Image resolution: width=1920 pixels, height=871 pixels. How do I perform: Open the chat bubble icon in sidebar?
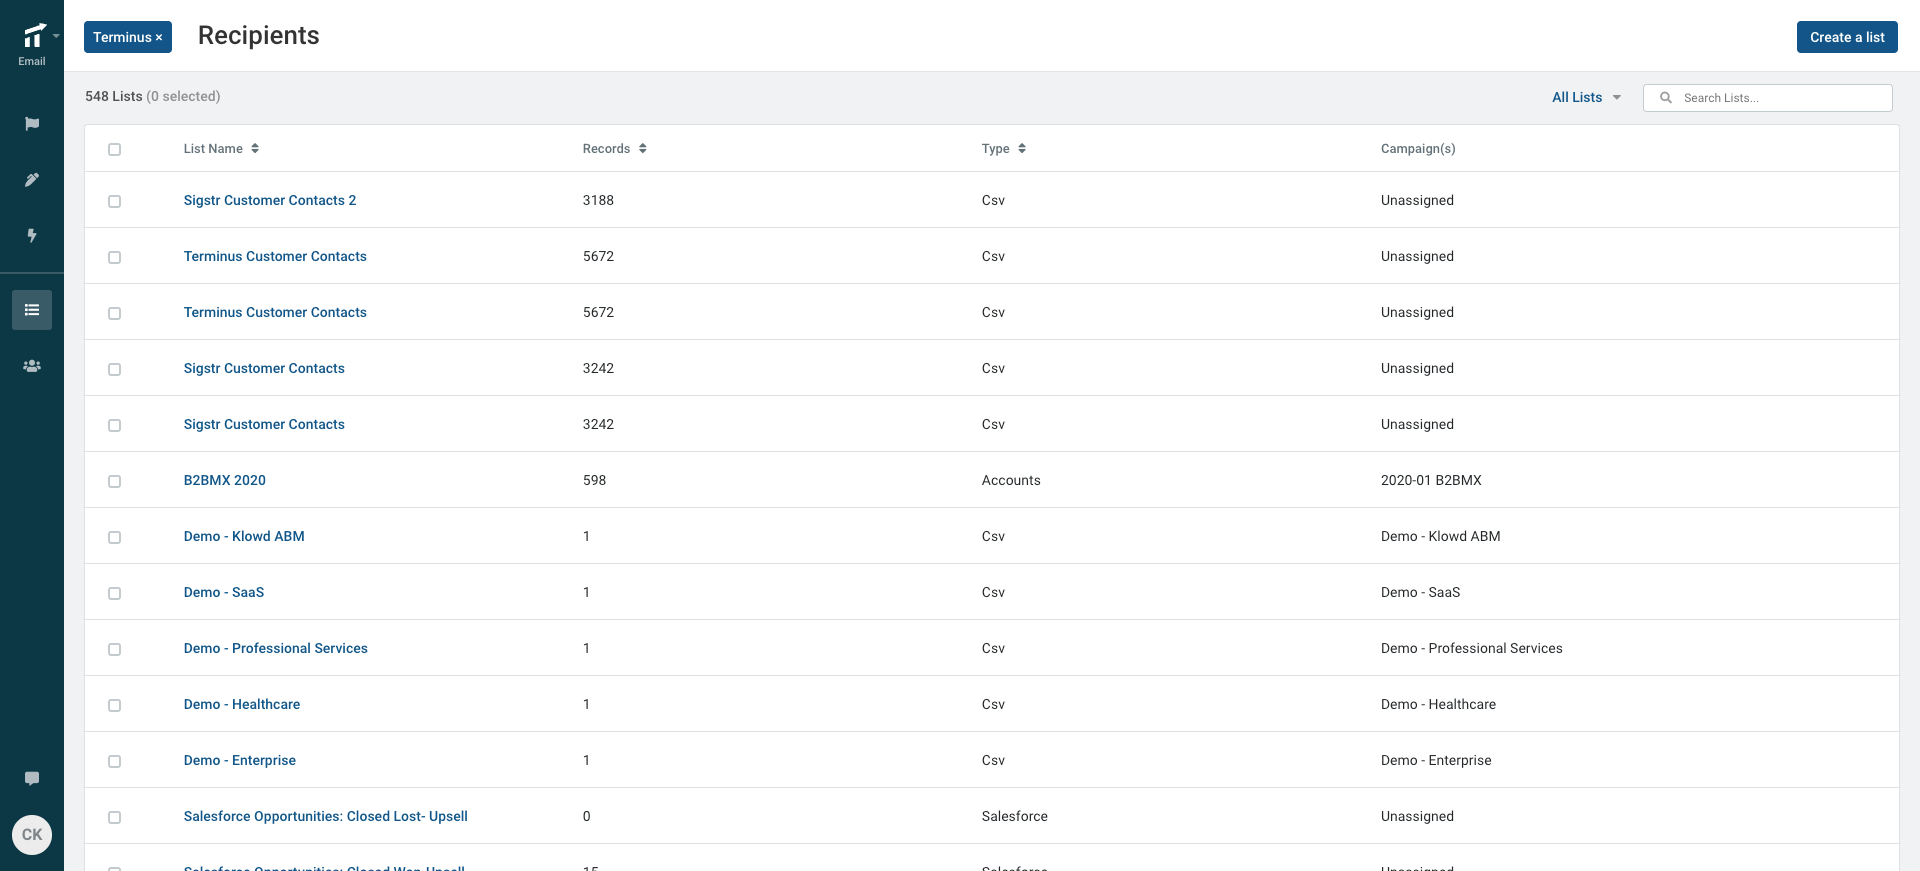tap(32, 778)
